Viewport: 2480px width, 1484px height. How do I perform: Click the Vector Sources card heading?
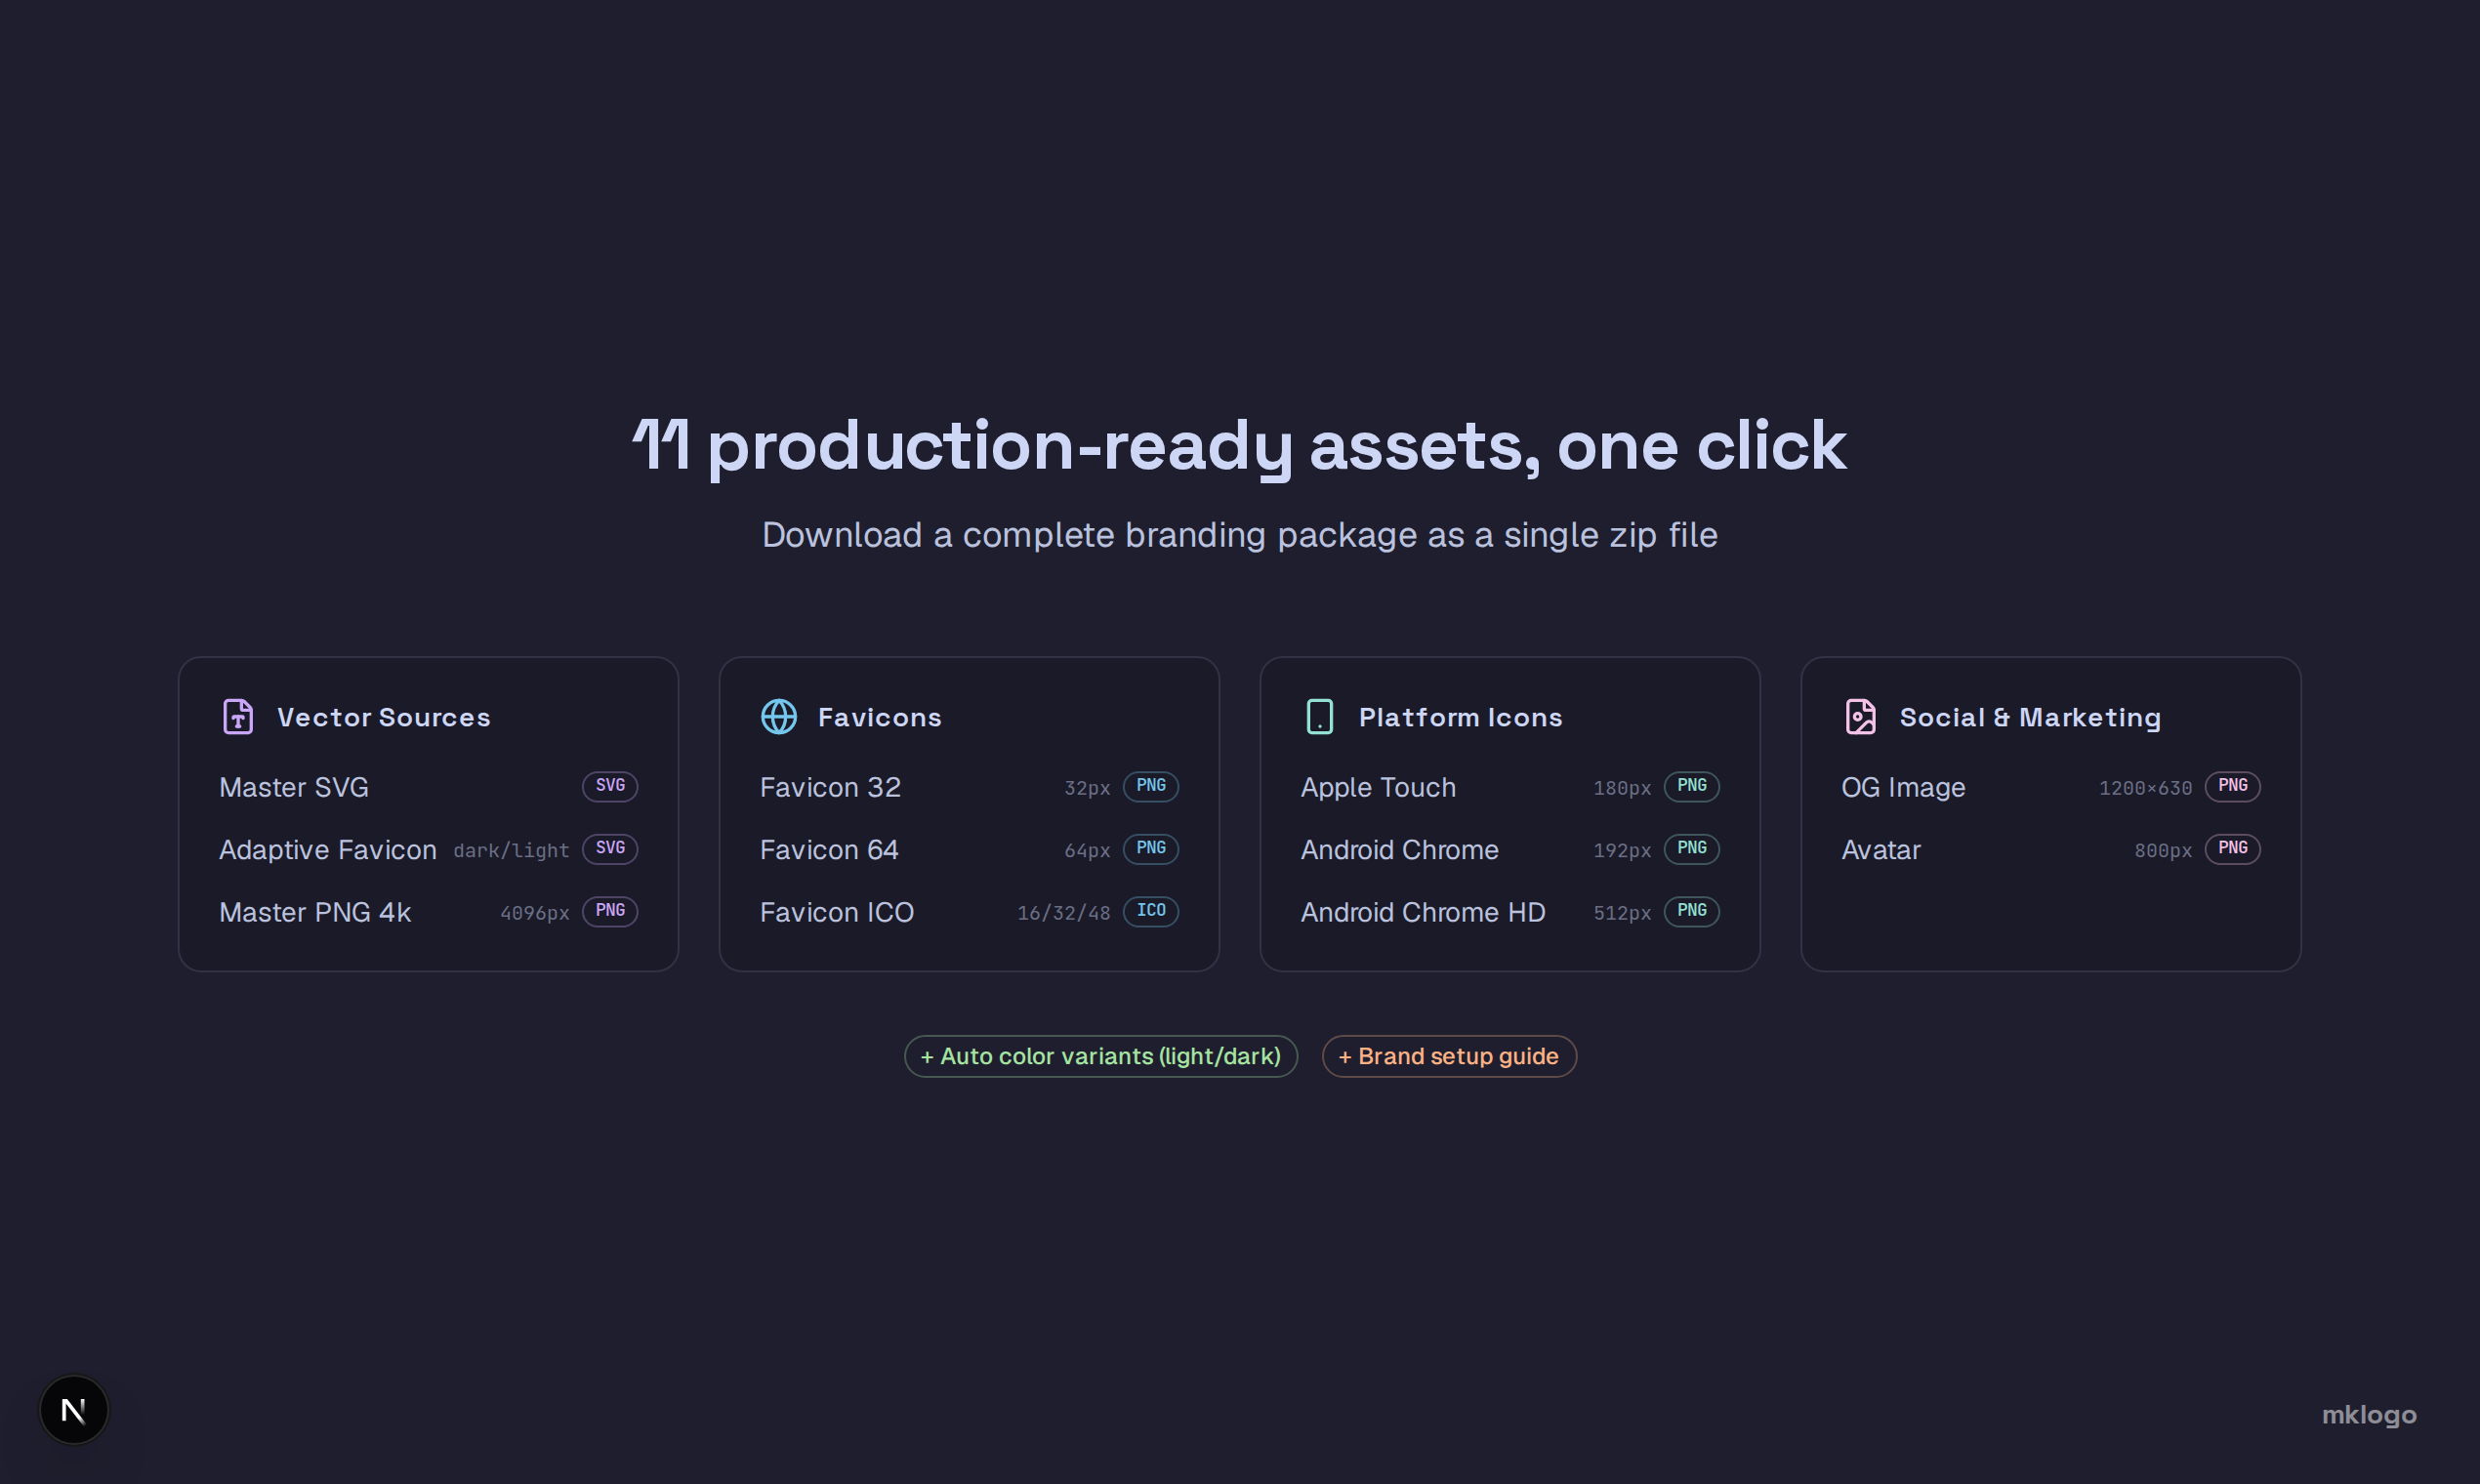[x=384, y=717]
